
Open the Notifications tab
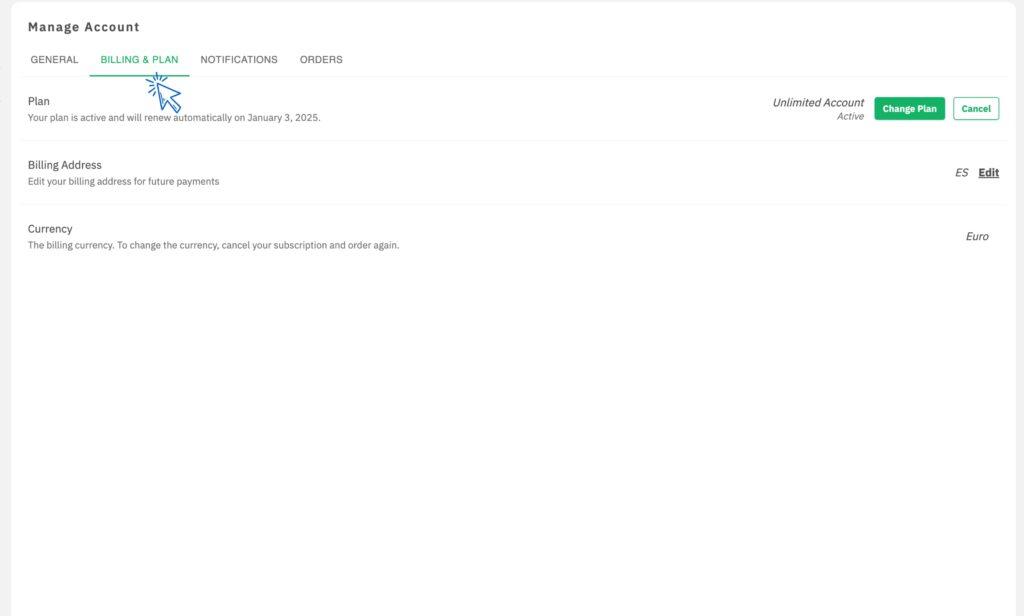point(239,60)
